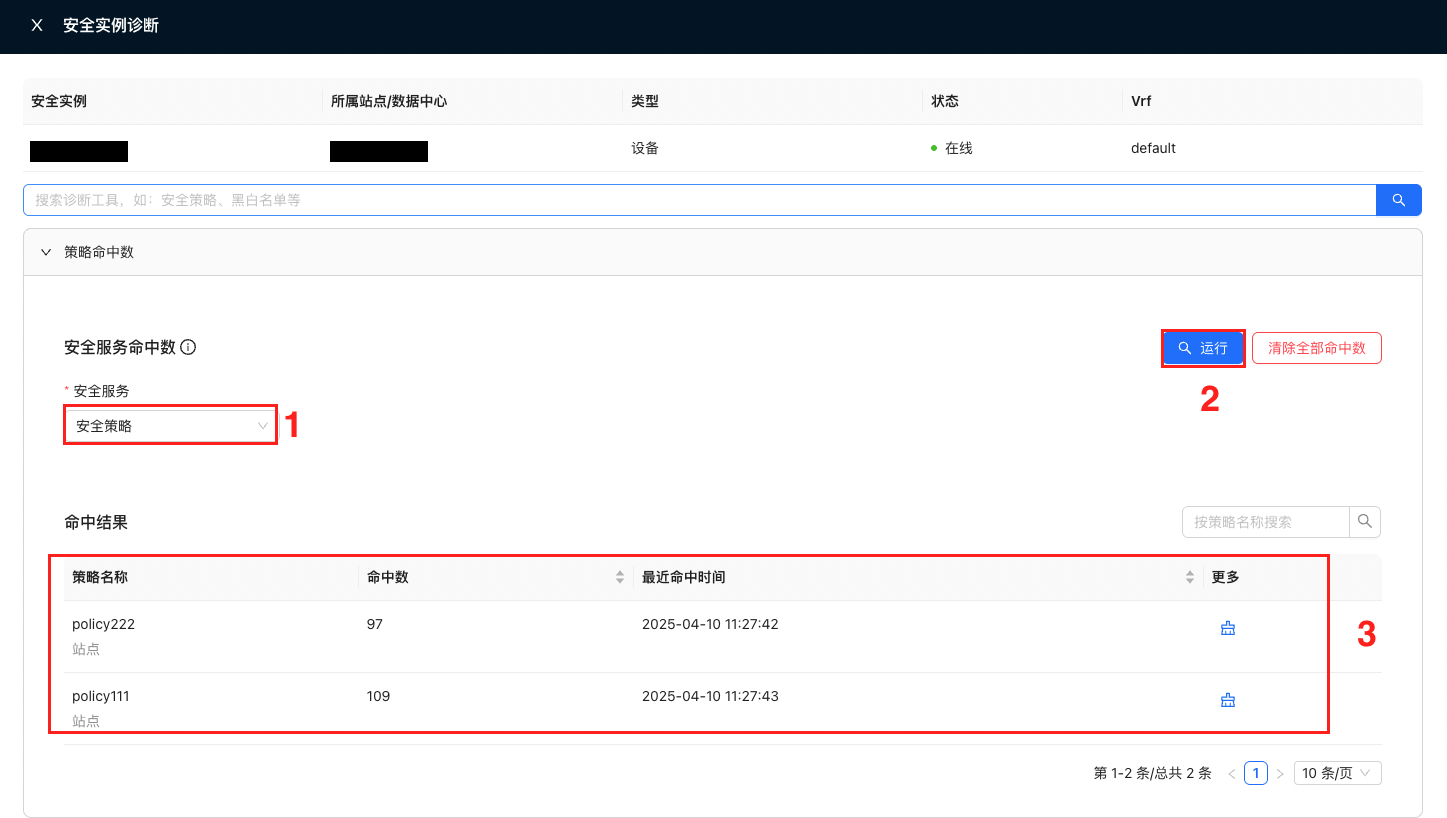This screenshot has width=1447, height=818.
Task: Click the previous page arrow
Action: 1232,773
